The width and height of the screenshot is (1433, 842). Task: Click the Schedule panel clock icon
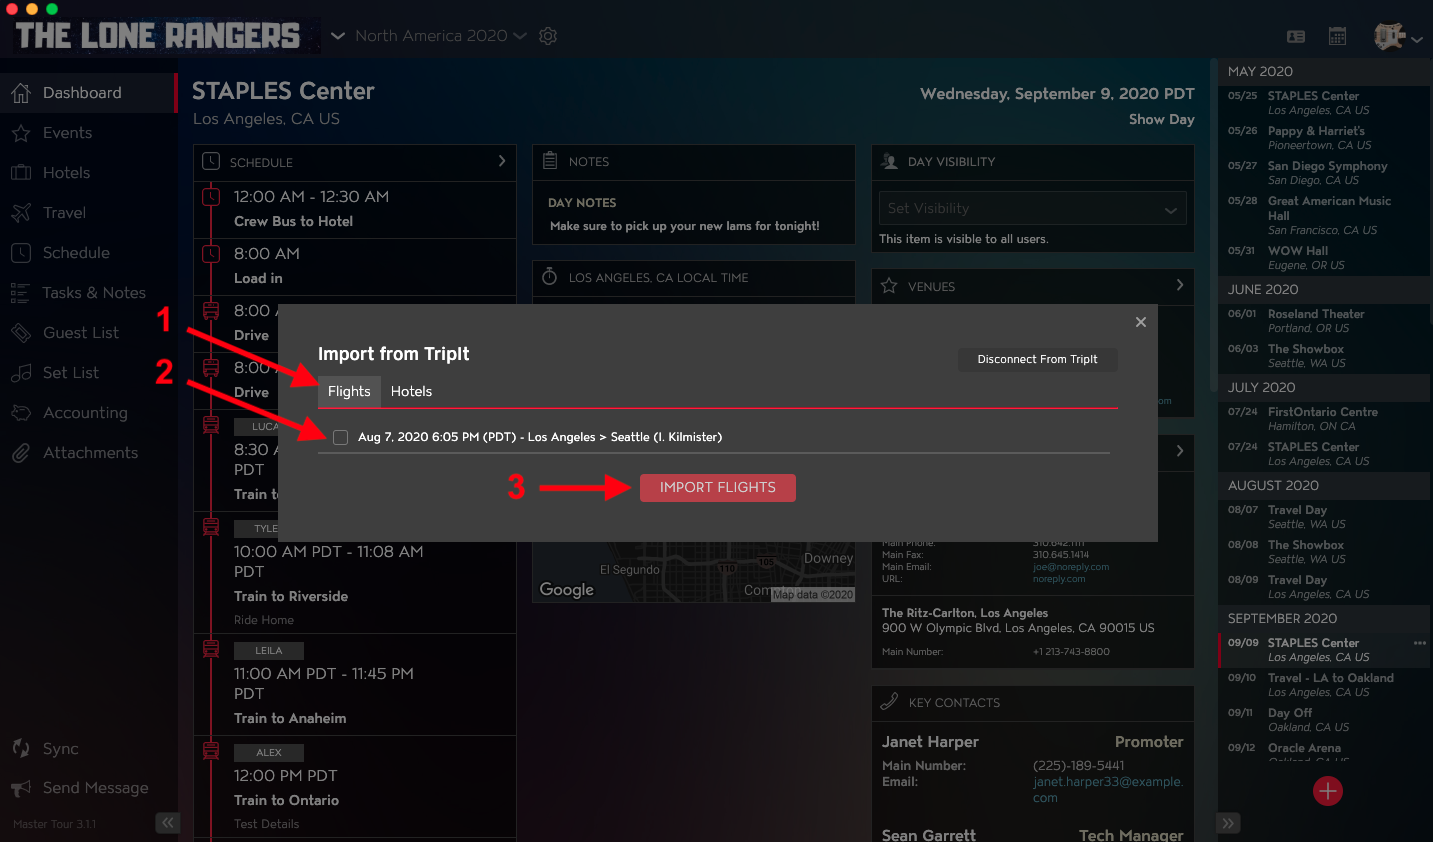coord(211,161)
